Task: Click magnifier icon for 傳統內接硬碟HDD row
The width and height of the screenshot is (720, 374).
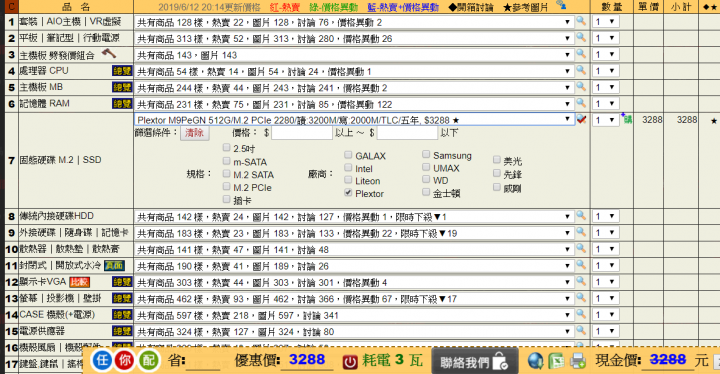Action: (581, 215)
